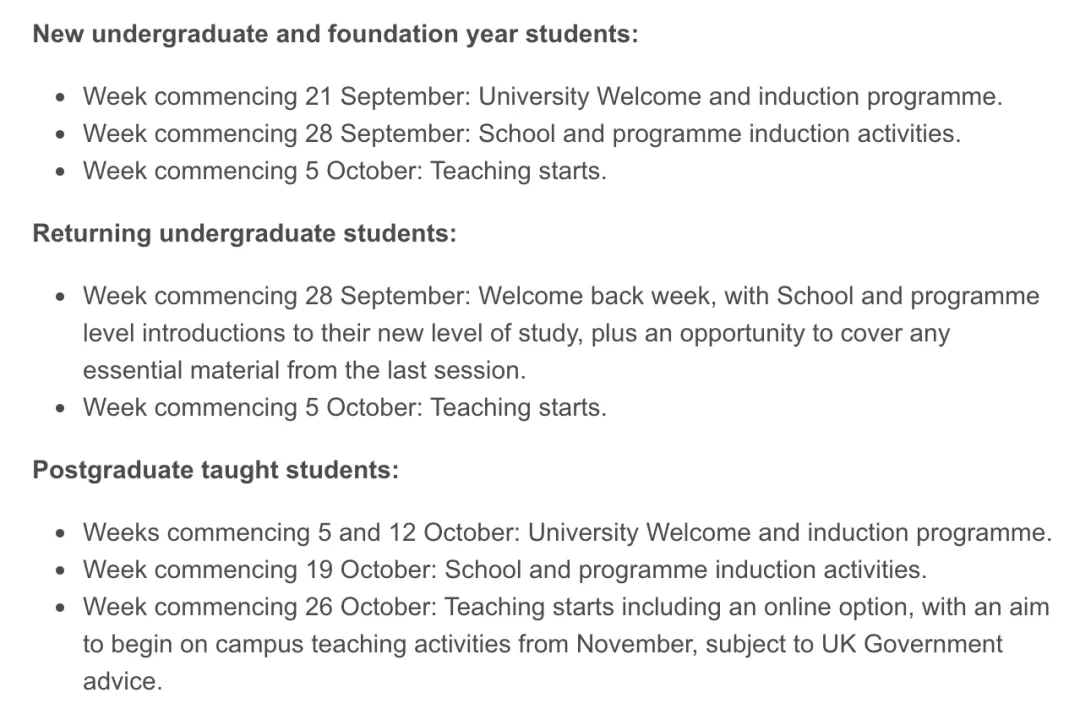Click the 'Welcome back week' text
Screen dimensions: 1080x720
point(594,296)
